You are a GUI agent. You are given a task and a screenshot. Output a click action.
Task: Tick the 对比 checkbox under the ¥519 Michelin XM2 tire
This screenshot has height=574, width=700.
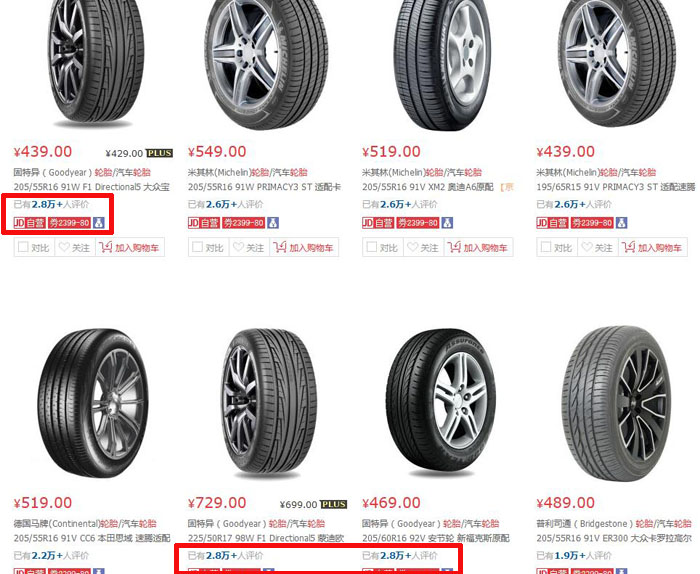371,247
